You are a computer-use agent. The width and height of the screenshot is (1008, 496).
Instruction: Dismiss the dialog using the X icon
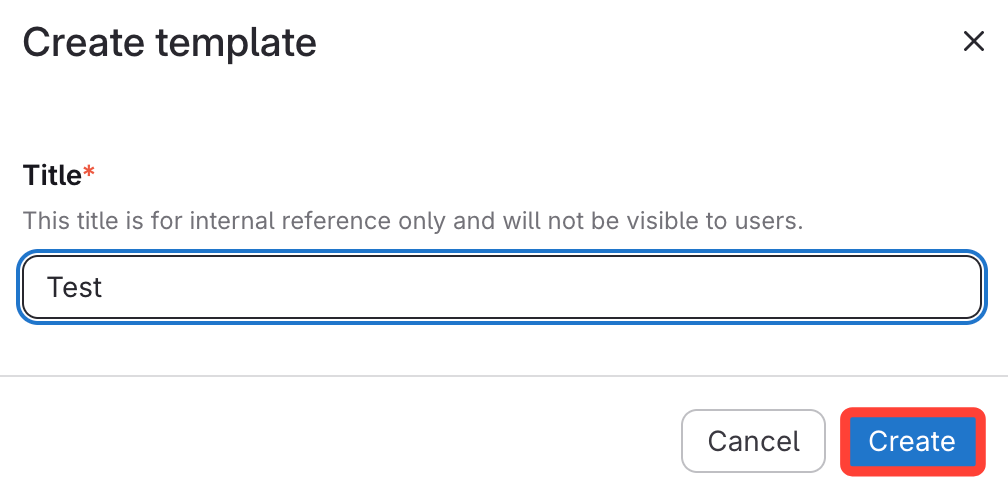click(x=973, y=41)
